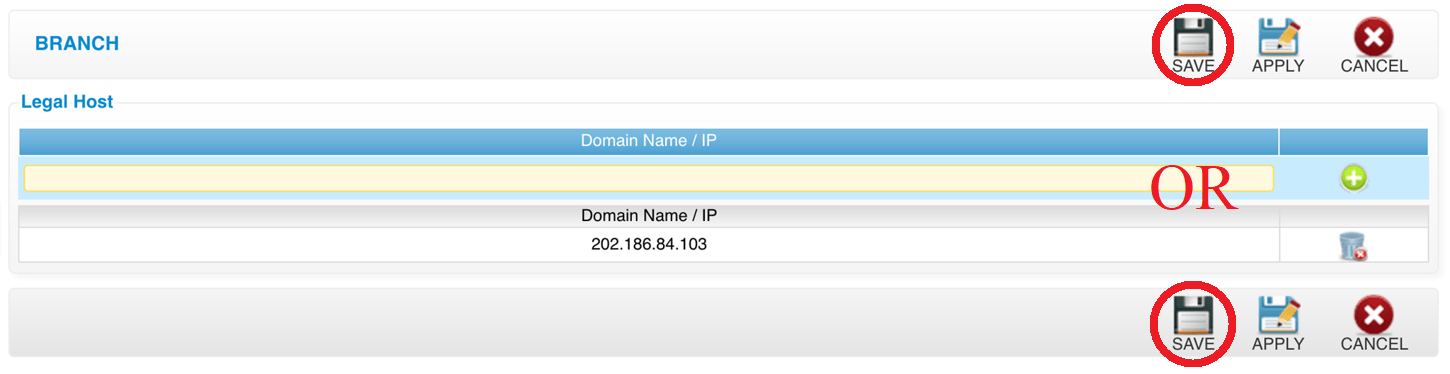Click the BRANCH page heading

pos(77,44)
